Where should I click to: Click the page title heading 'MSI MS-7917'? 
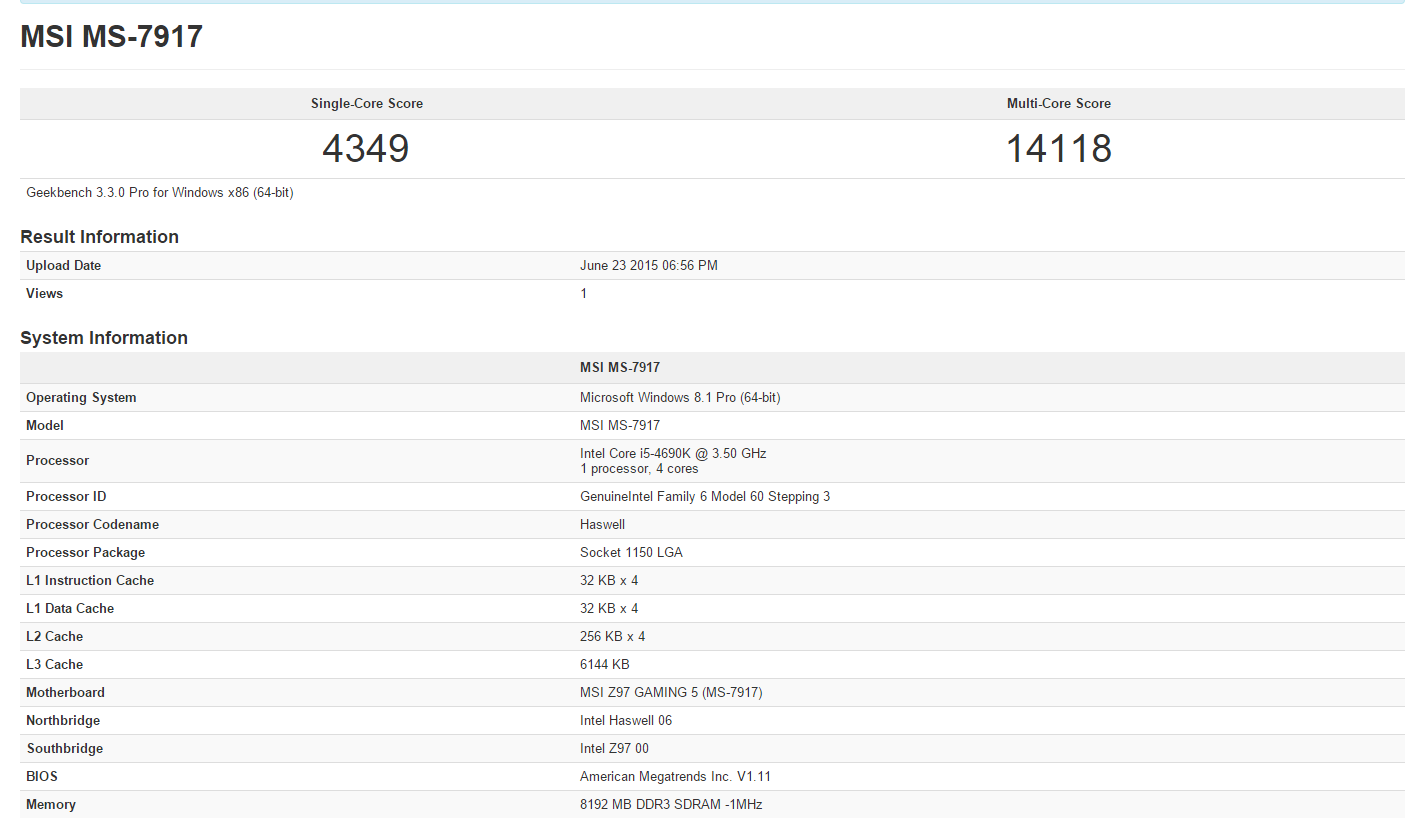pyautogui.click(x=112, y=37)
